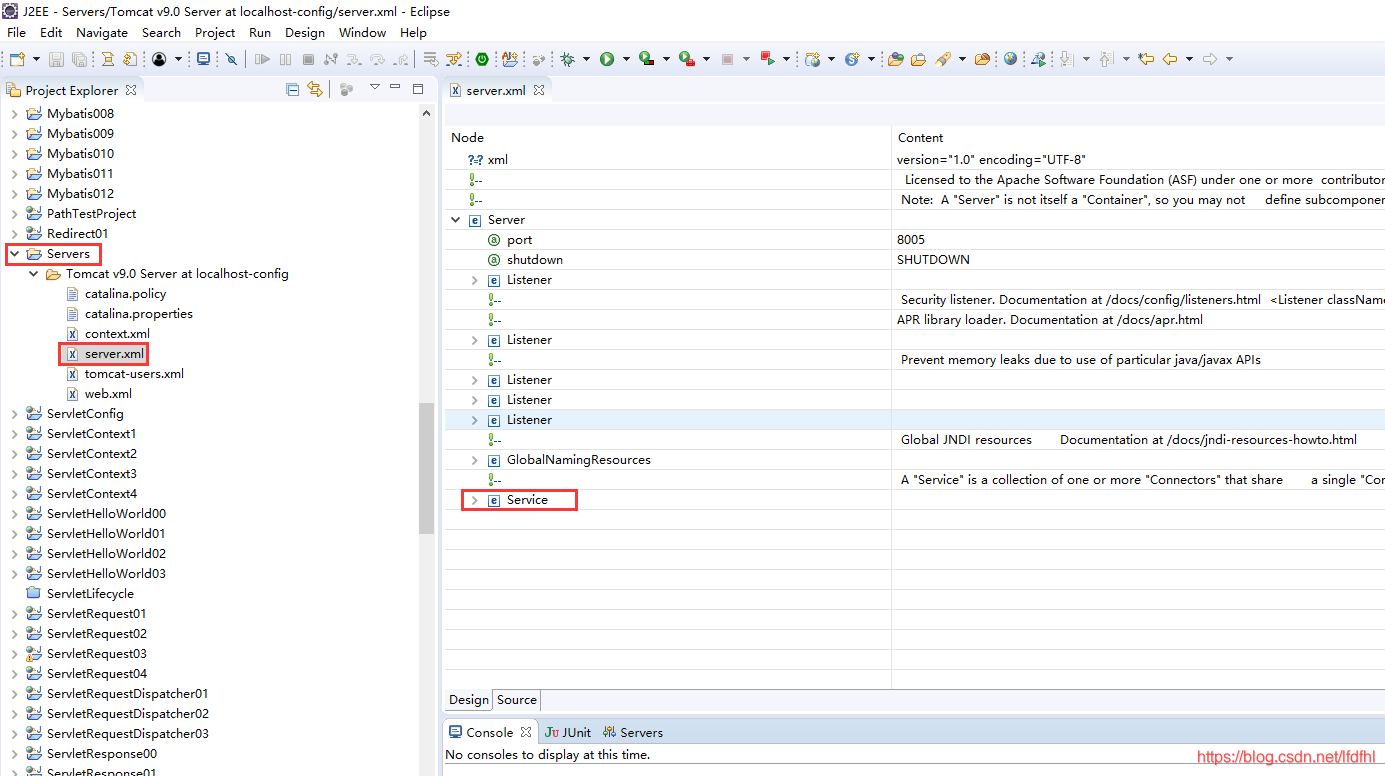The image size is (1385, 776).
Task: Open the File menu
Action: [x=16, y=32]
